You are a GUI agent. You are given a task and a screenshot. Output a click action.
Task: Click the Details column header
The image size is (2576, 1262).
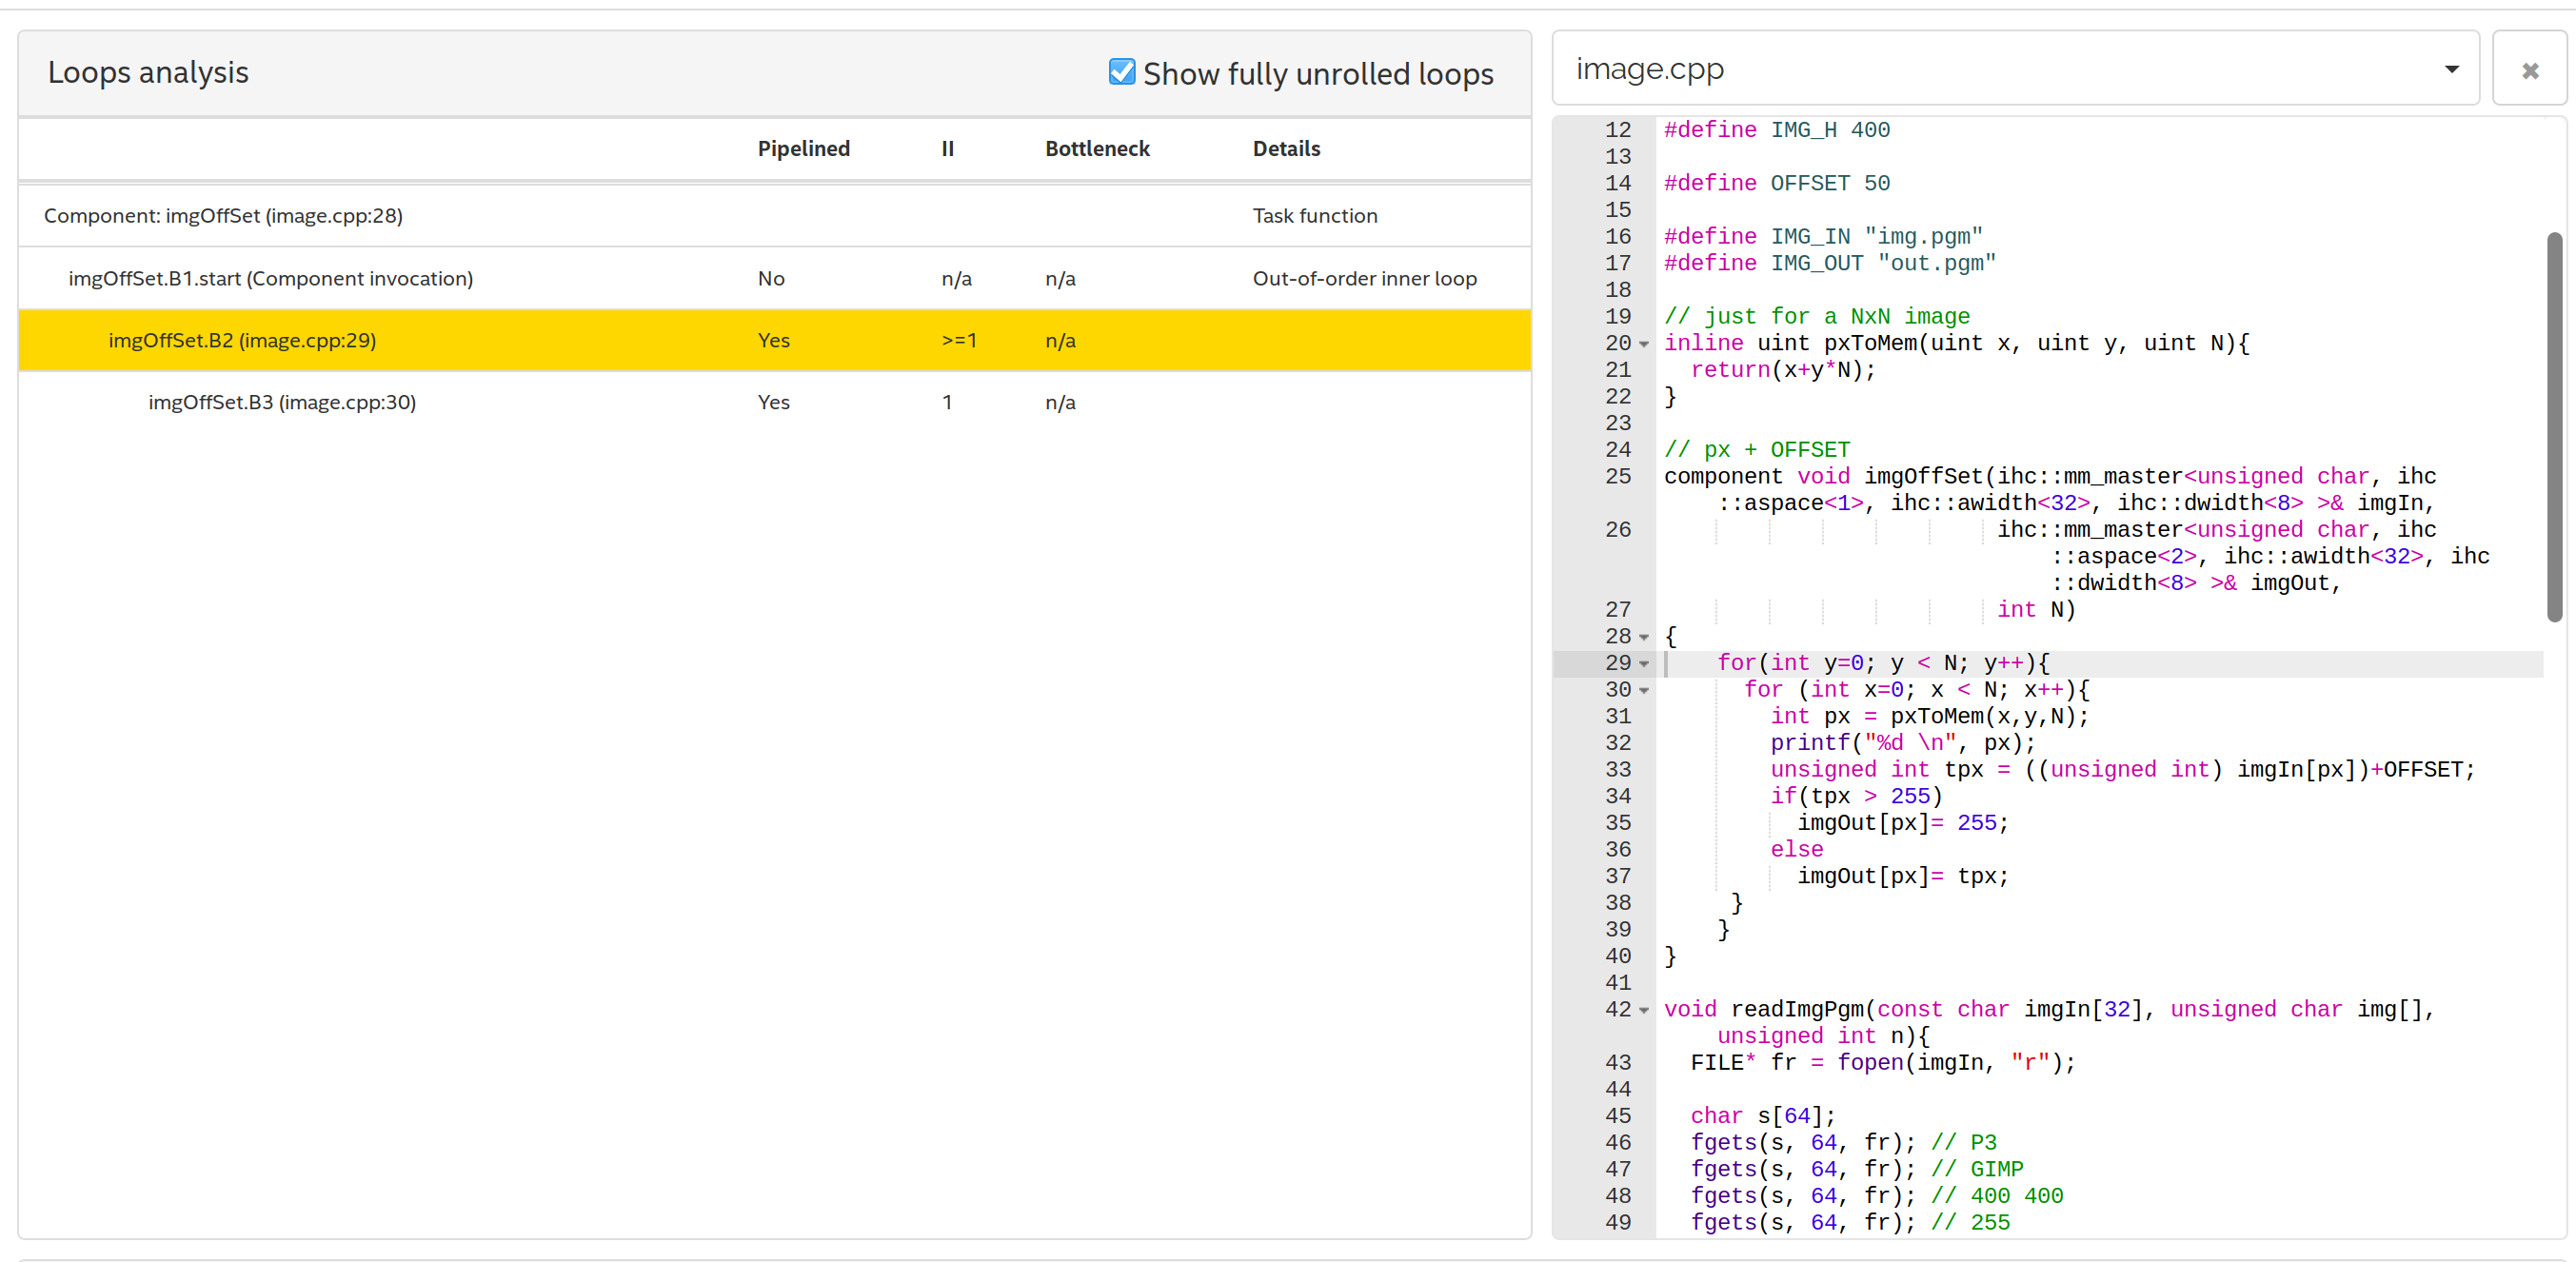1286,149
